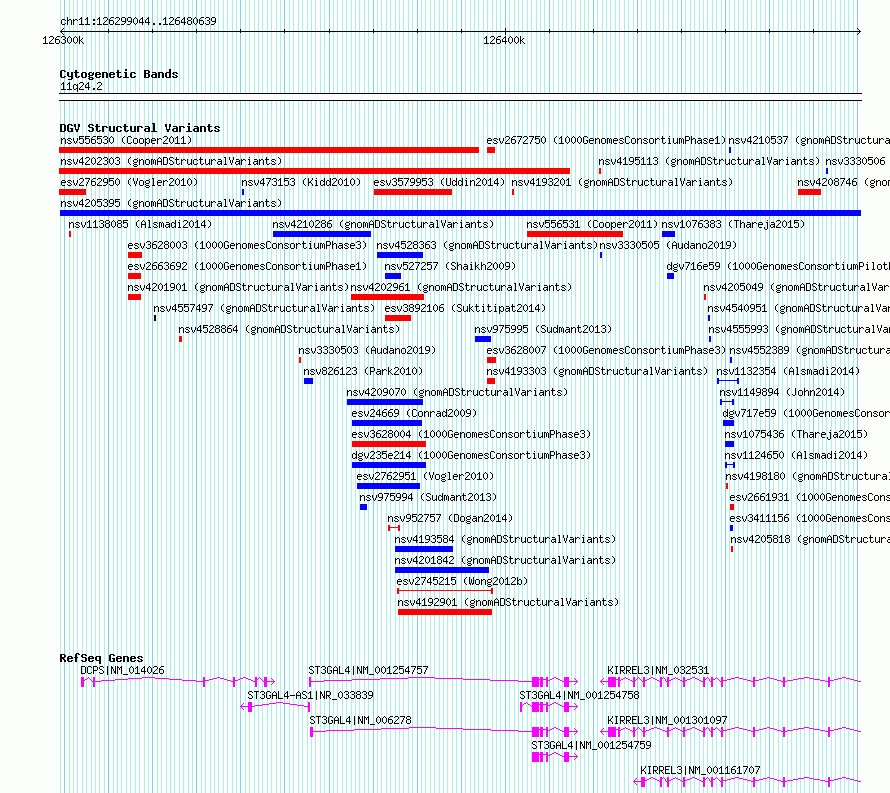
Task: Click the 126300k ruler marker
Action: (63, 40)
